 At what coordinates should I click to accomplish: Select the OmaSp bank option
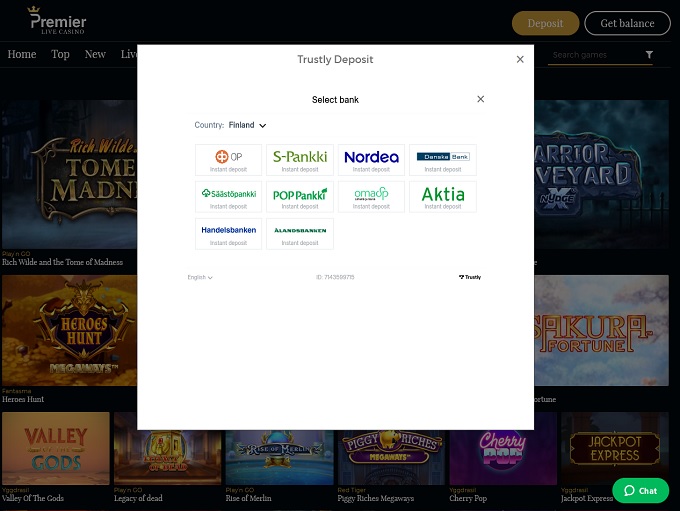click(371, 197)
